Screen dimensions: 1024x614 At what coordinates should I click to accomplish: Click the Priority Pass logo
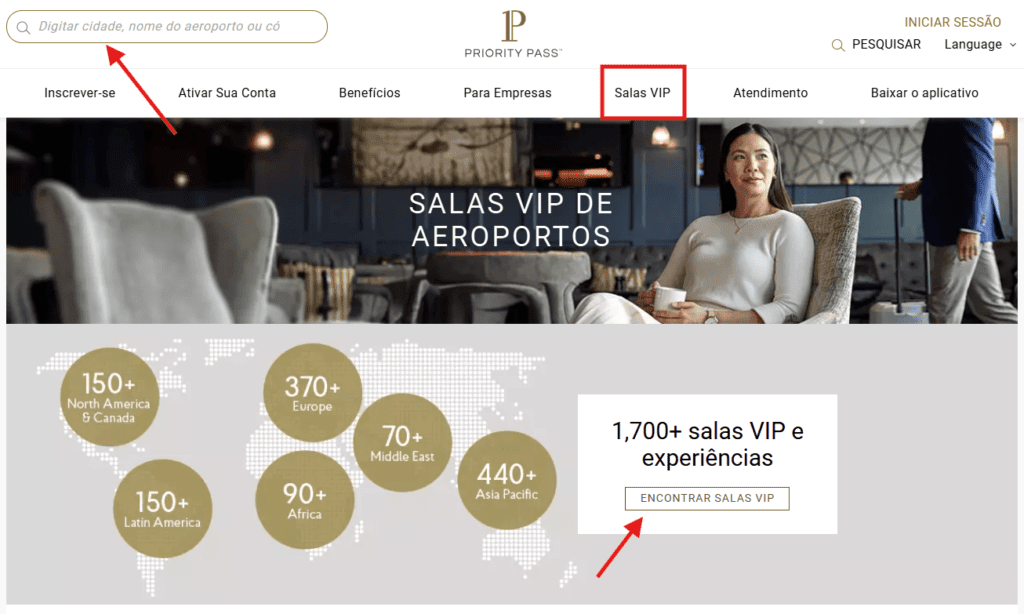pos(513,34)
